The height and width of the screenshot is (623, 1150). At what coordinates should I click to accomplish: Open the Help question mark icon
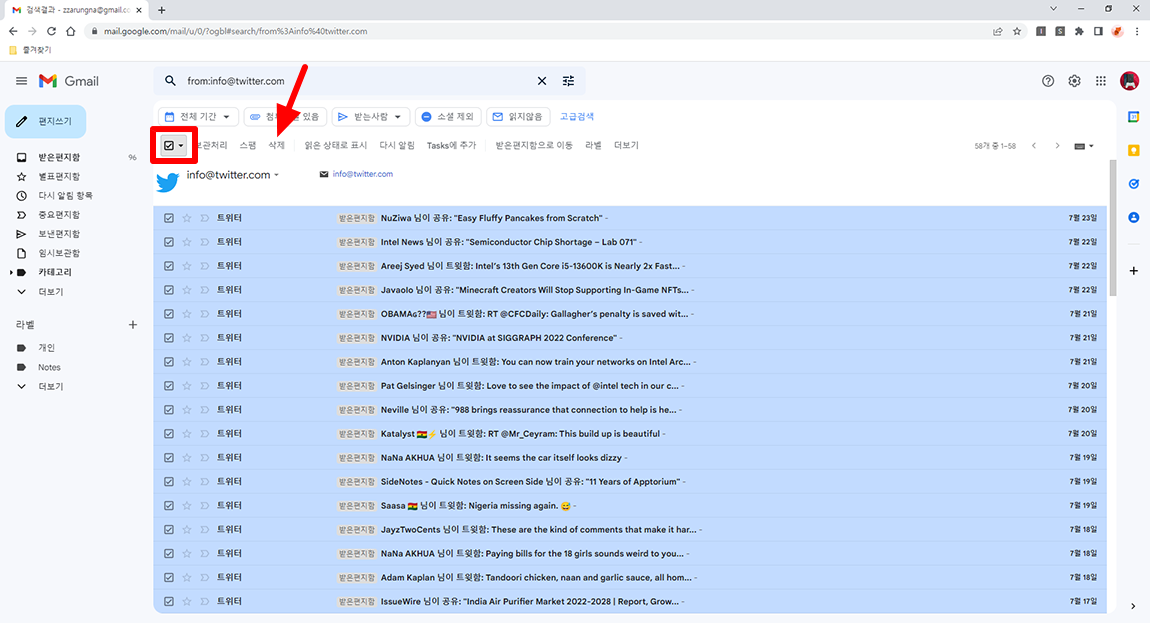1048,81
